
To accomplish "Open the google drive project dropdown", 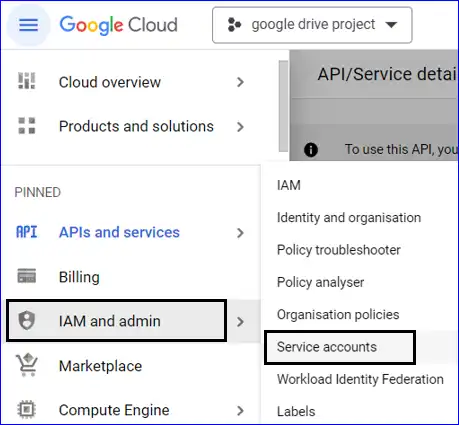I will click(x=312, y=25).
